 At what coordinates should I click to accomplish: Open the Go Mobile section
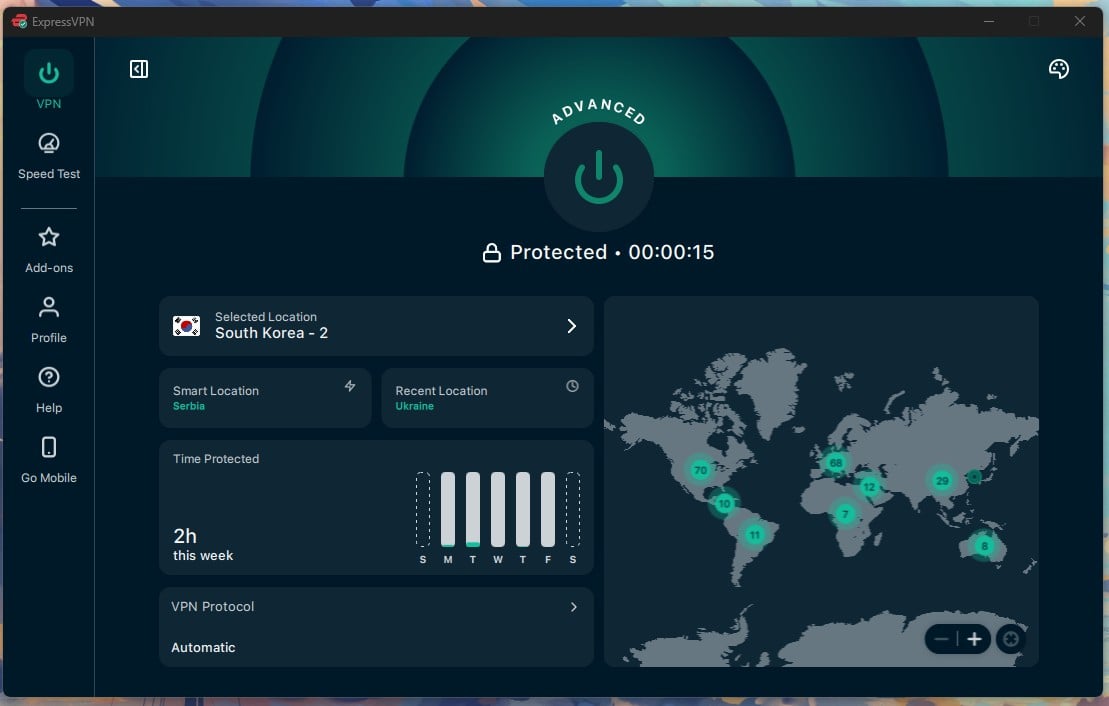click(x=49, y=460)
